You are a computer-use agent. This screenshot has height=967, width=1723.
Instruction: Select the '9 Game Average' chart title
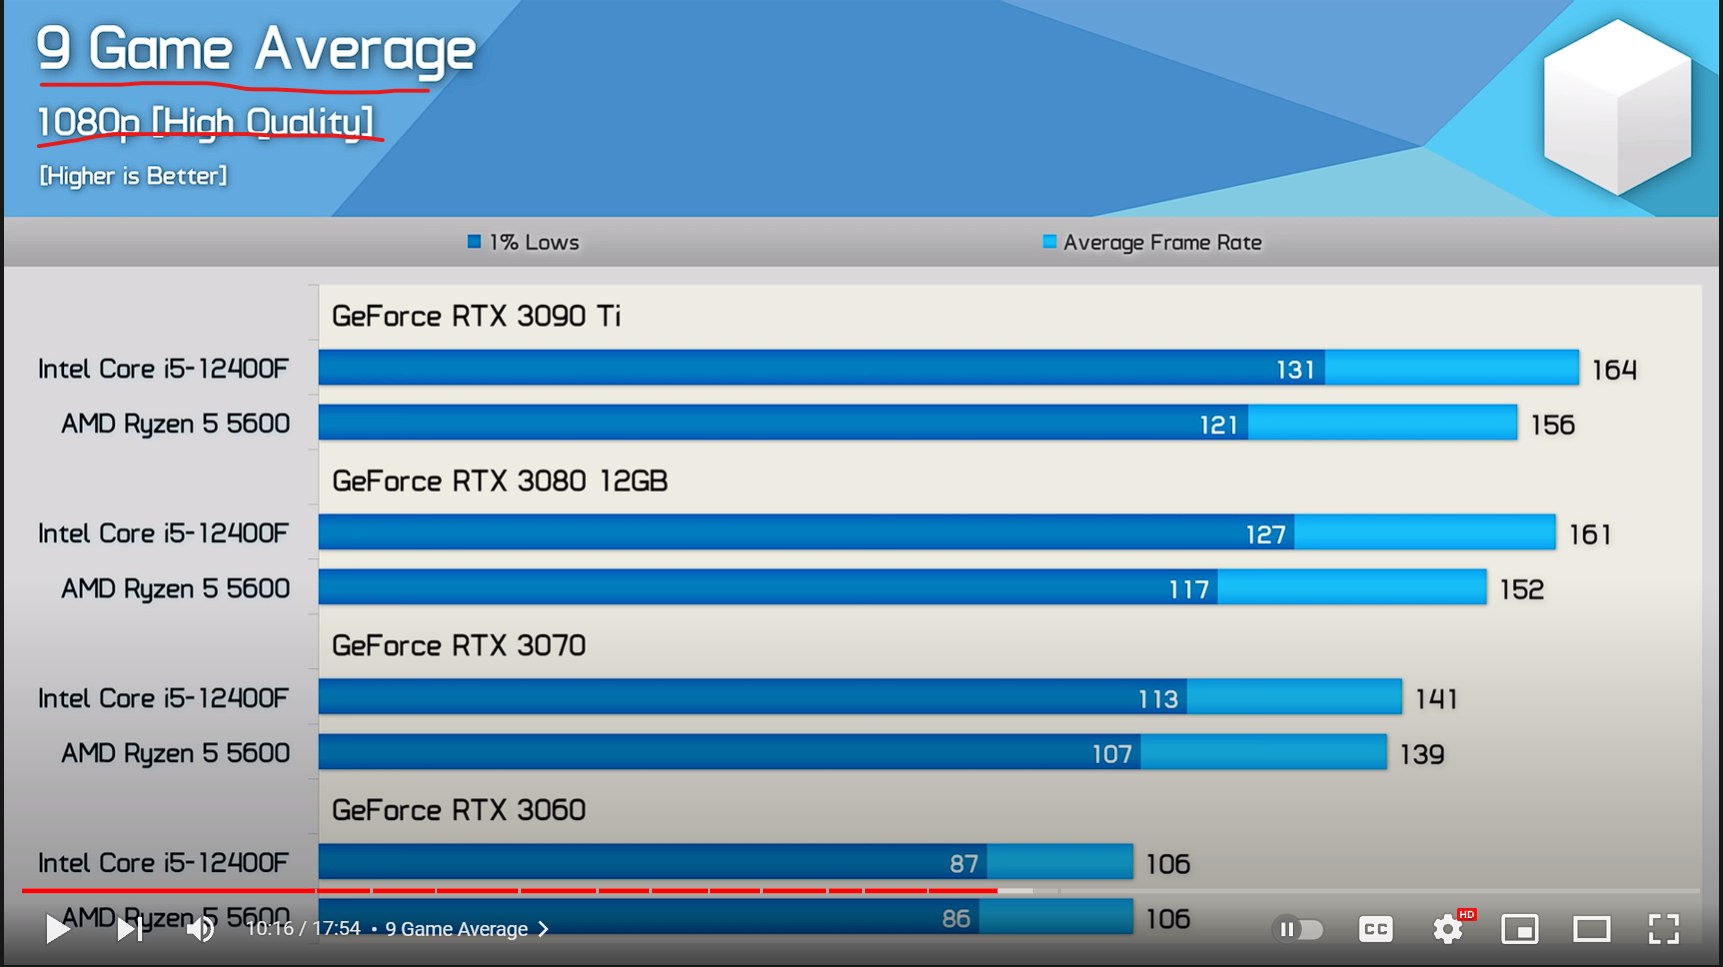[256, 49]
